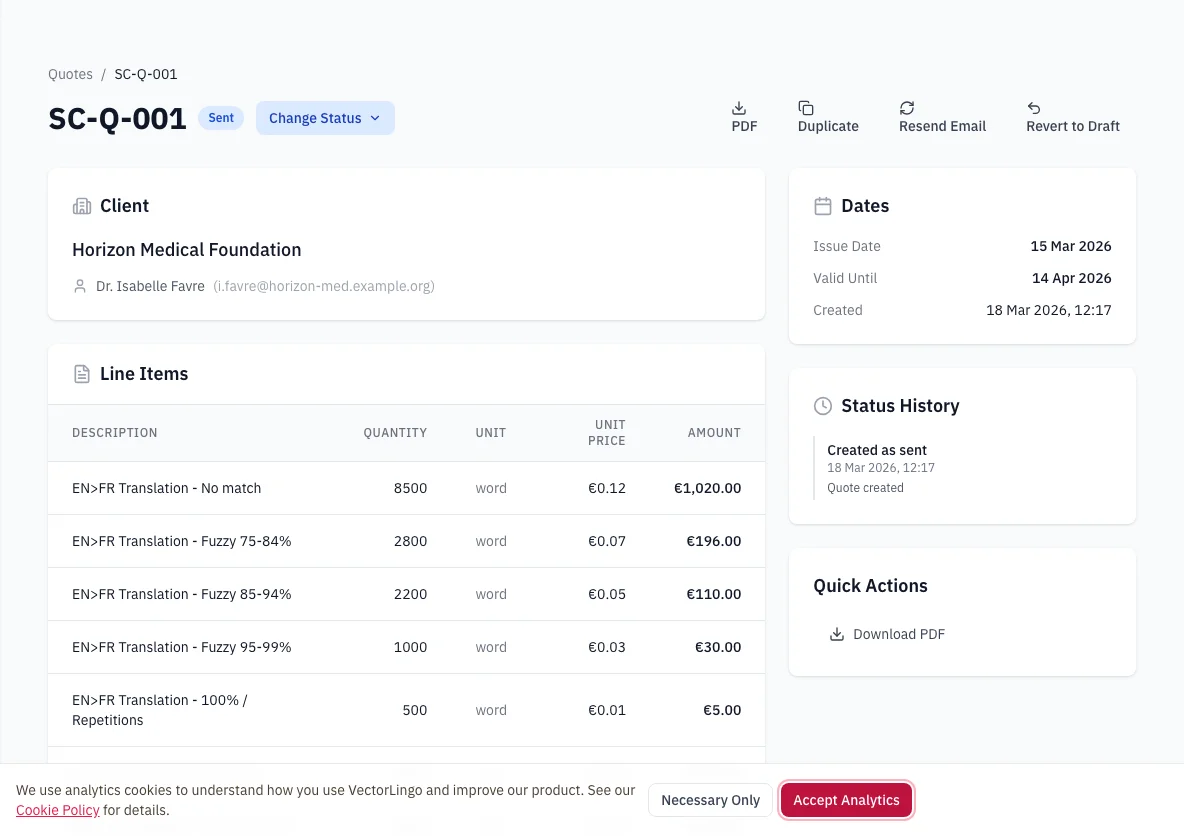The image size is (1184, 836).
Task: Open the Change Status dropdown
Action: click(x=324, y=117)
